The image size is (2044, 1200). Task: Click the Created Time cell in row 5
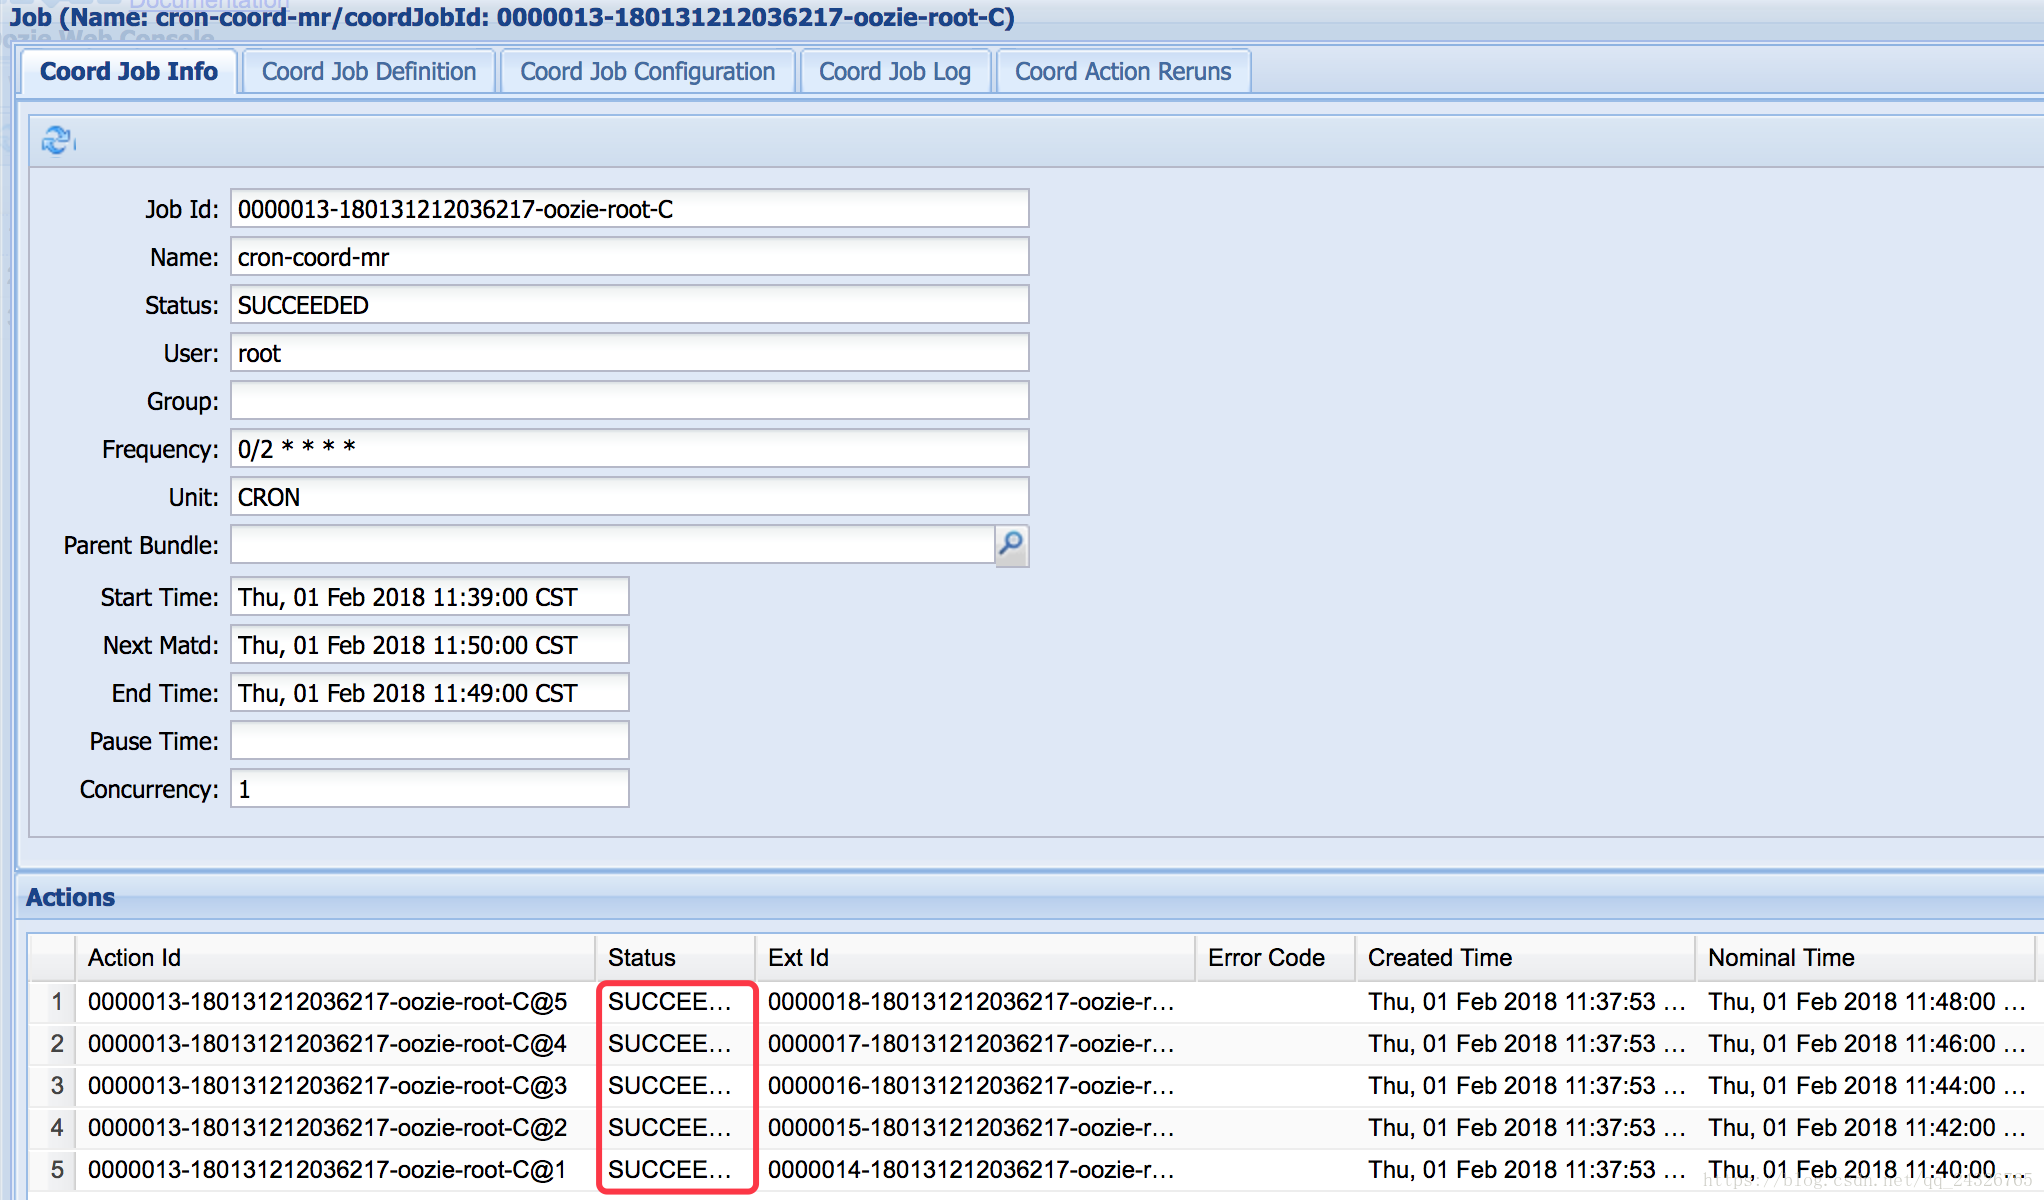pos(1527,1170)
